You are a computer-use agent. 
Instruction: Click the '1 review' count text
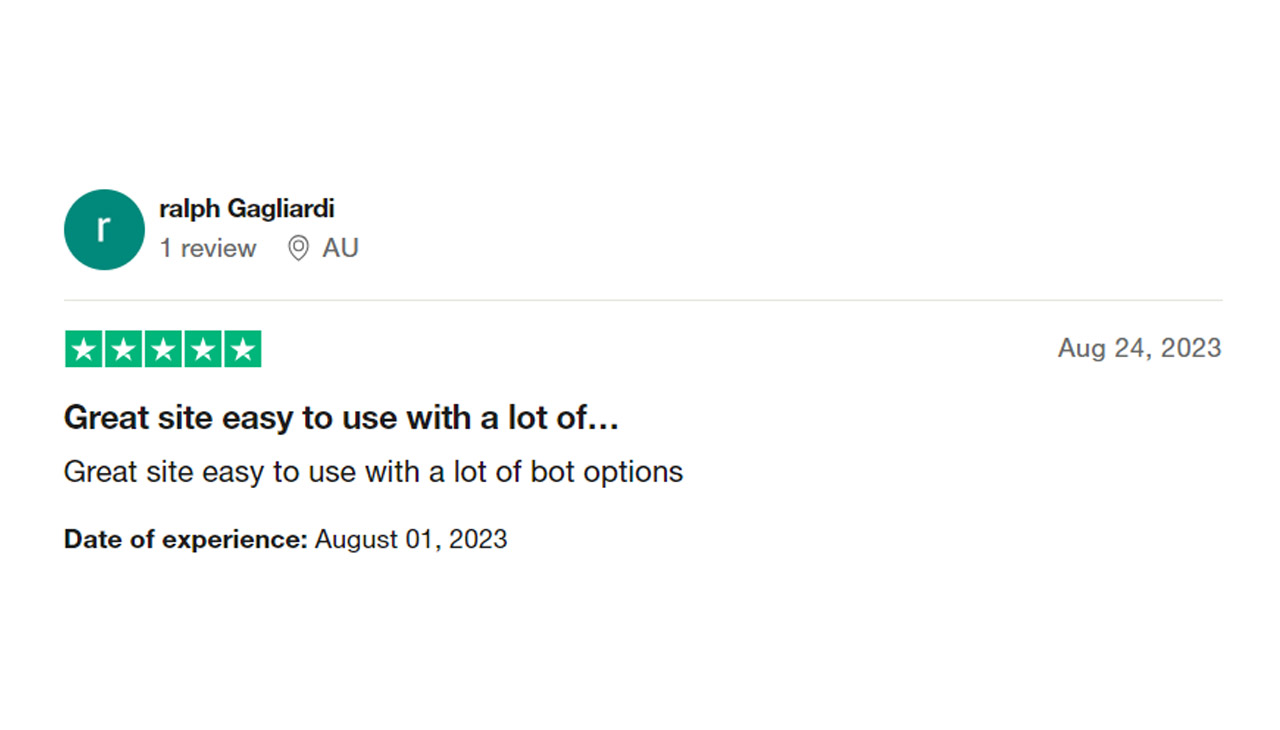pos(208,248)
